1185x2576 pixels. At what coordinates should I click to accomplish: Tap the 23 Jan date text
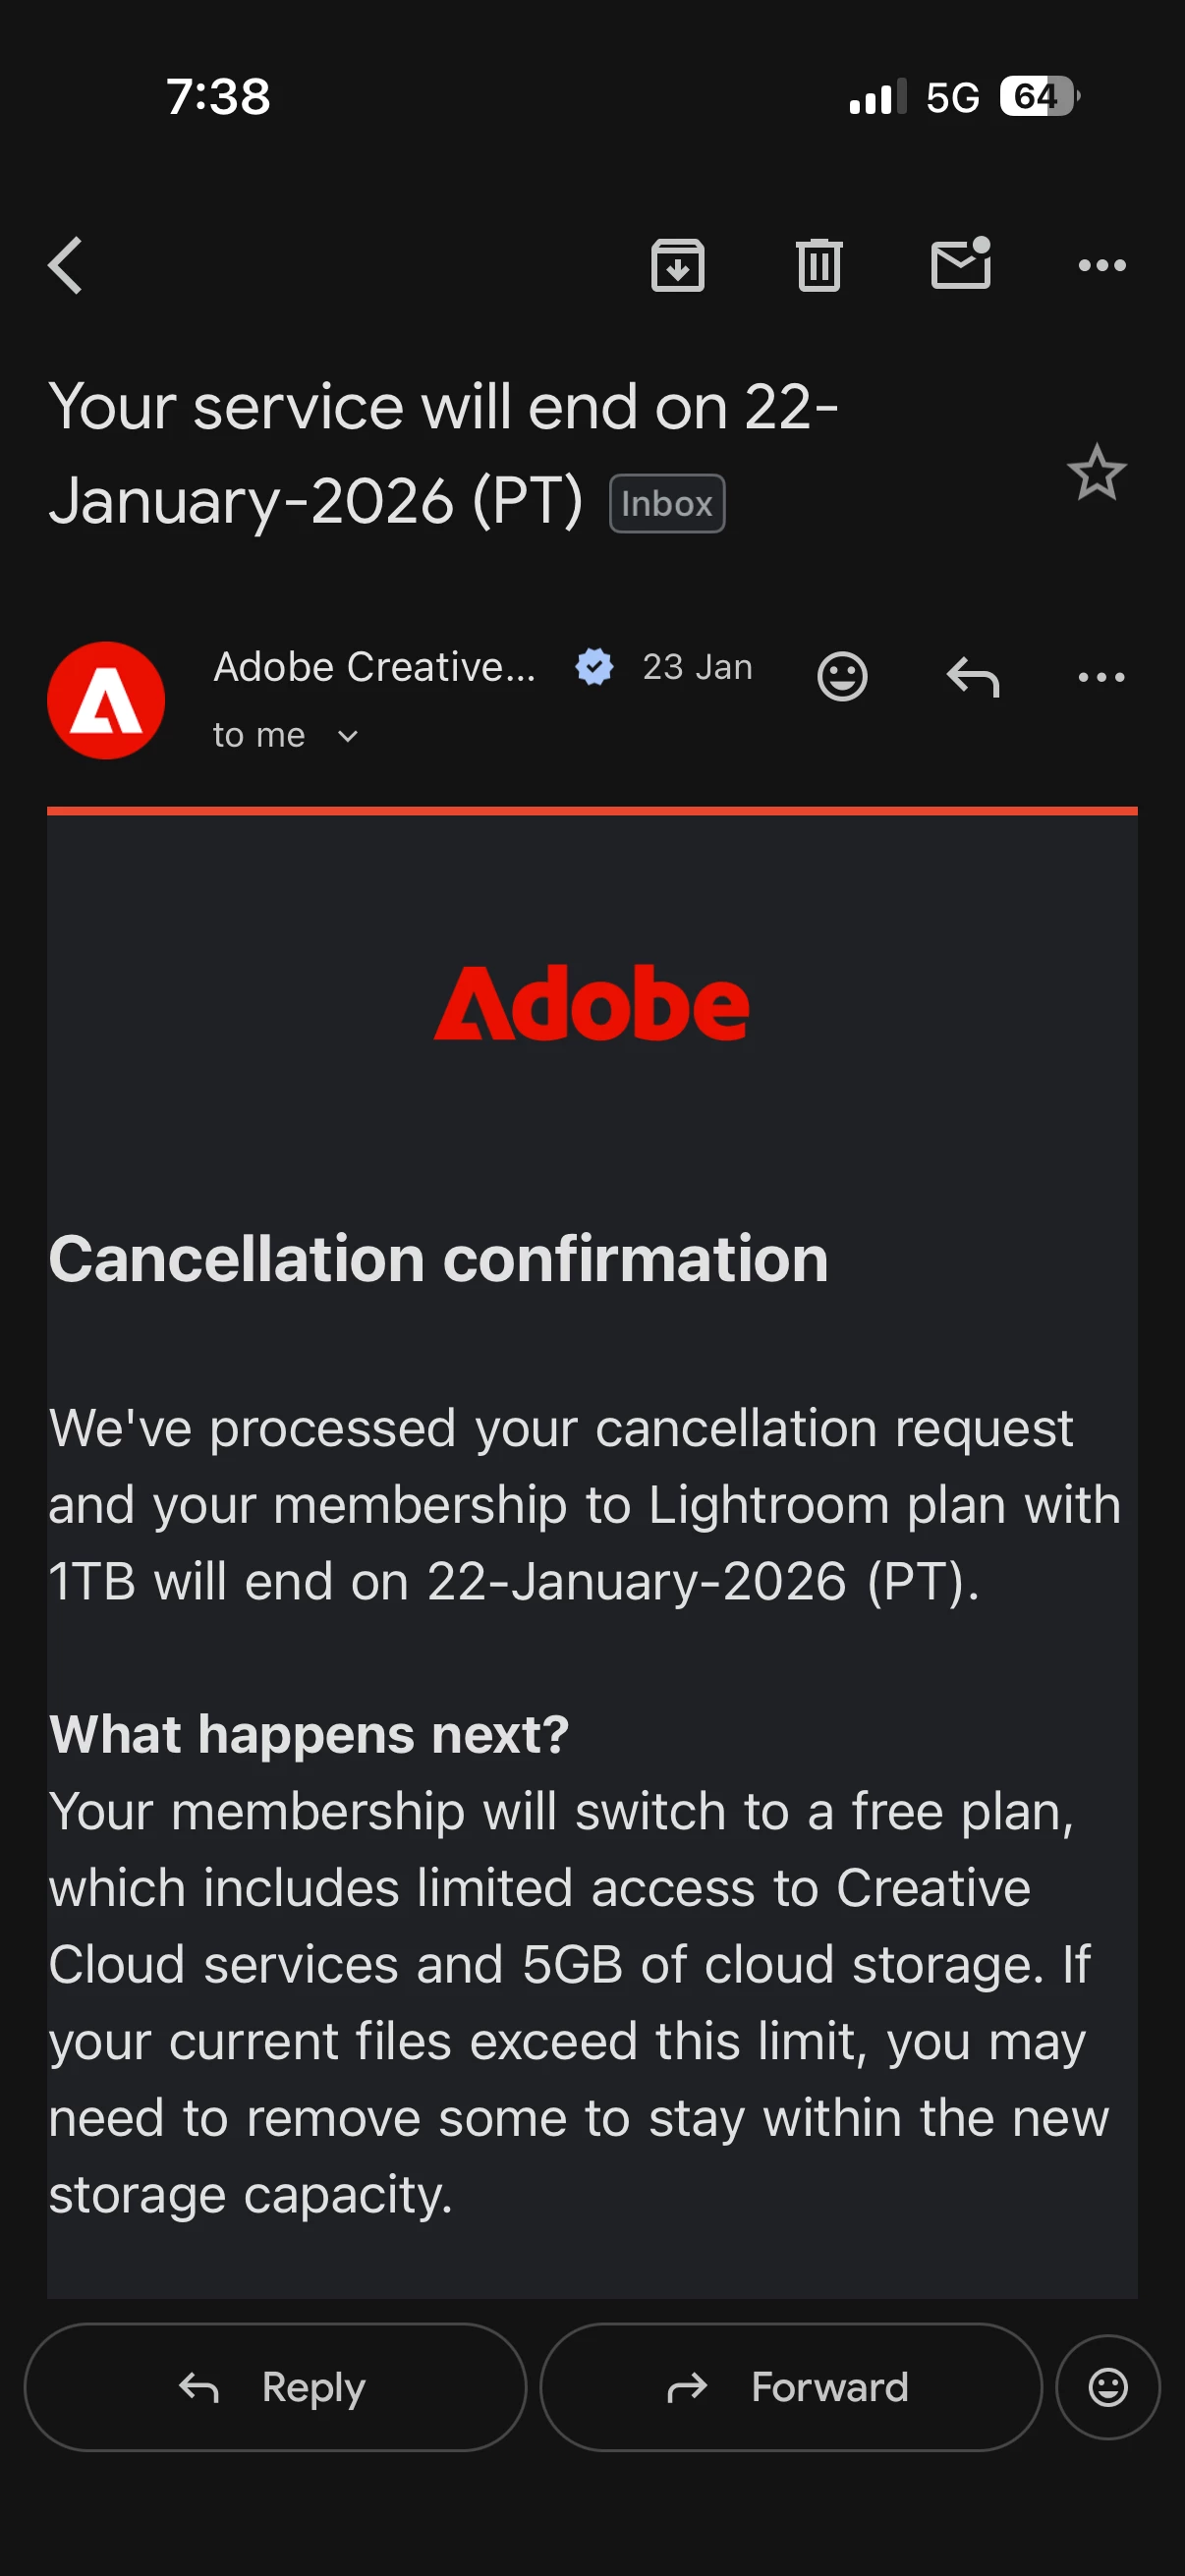(x=697, y=667)
